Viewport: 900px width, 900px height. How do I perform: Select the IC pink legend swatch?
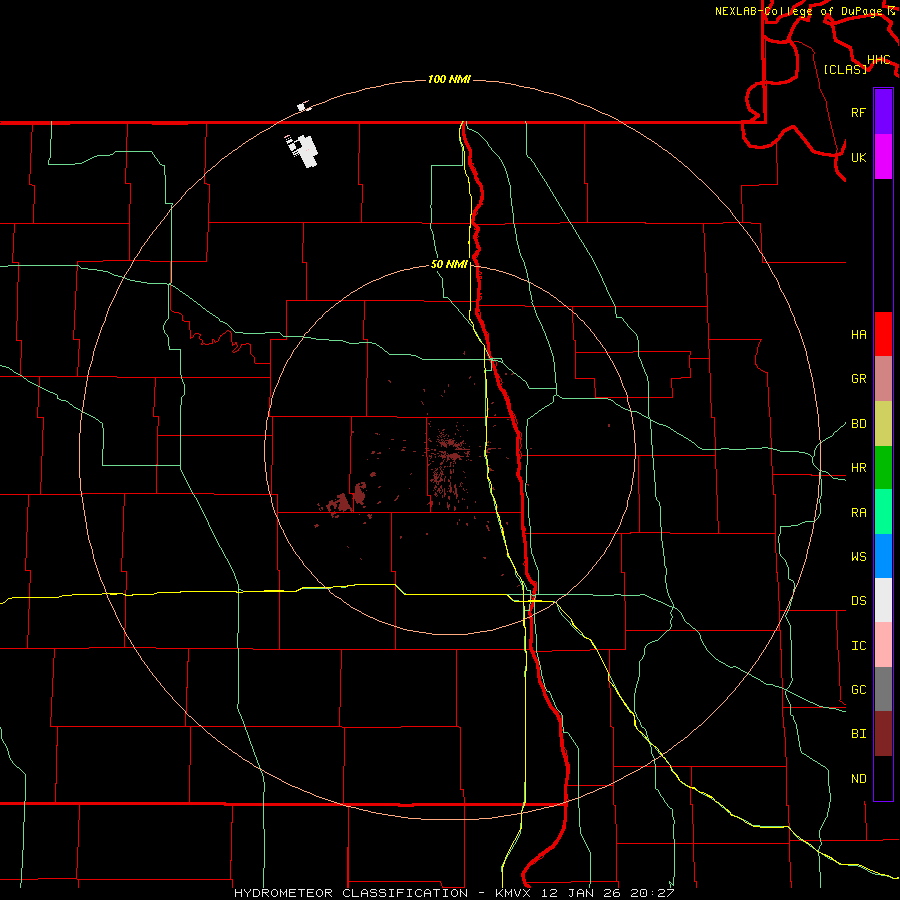click(883, 645)
